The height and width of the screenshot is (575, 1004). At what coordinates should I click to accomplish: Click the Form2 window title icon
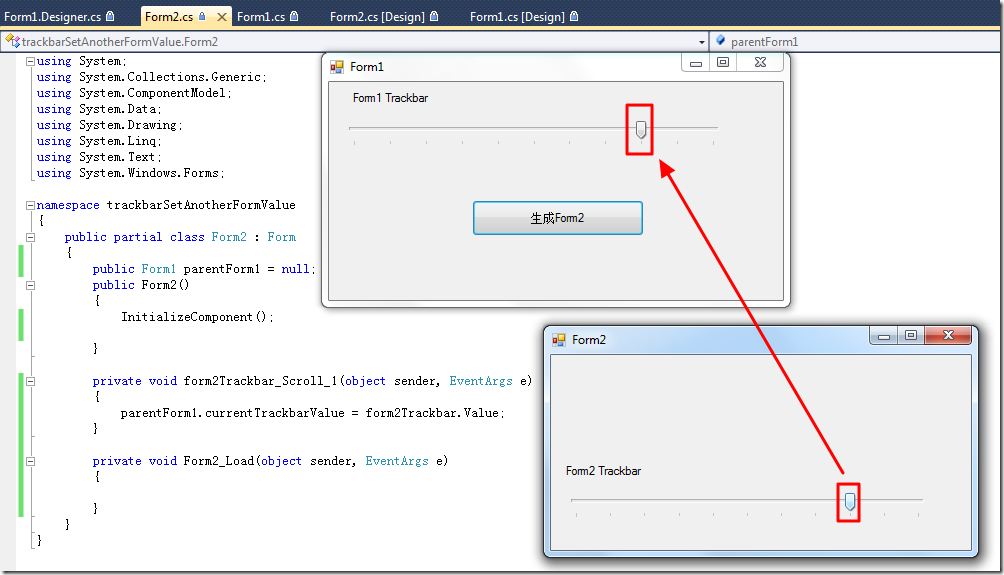pyautogui.click(x=559, y=340)
